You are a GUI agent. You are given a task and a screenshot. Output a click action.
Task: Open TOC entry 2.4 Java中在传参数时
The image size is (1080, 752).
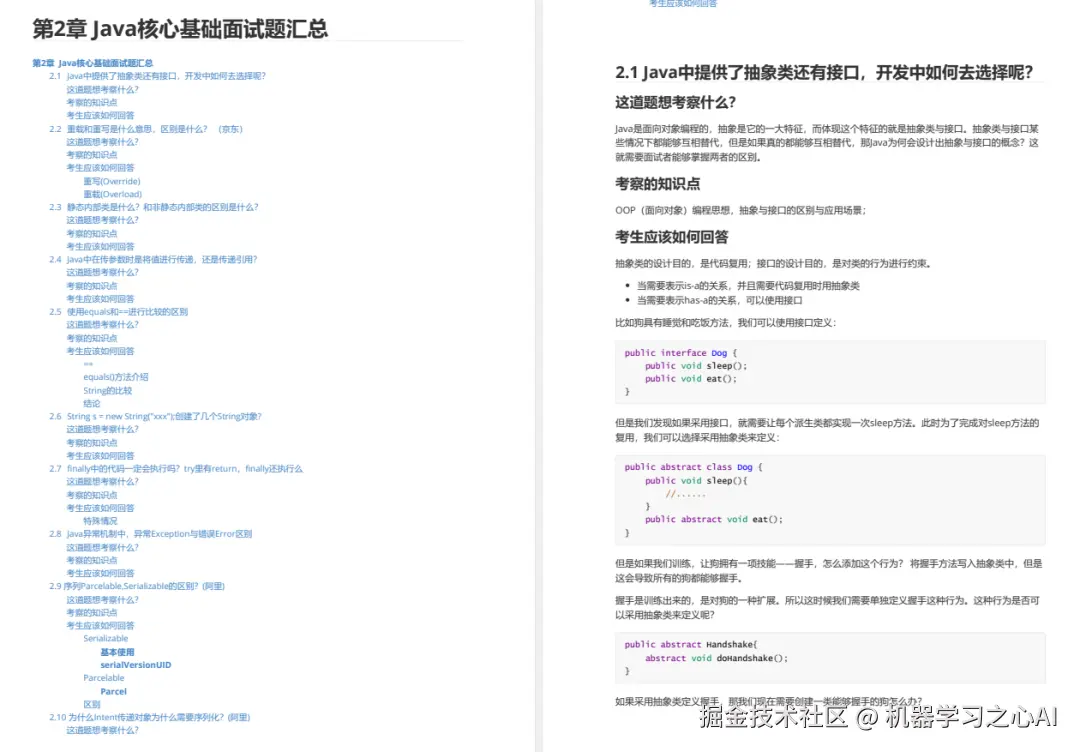click(153, 260)
